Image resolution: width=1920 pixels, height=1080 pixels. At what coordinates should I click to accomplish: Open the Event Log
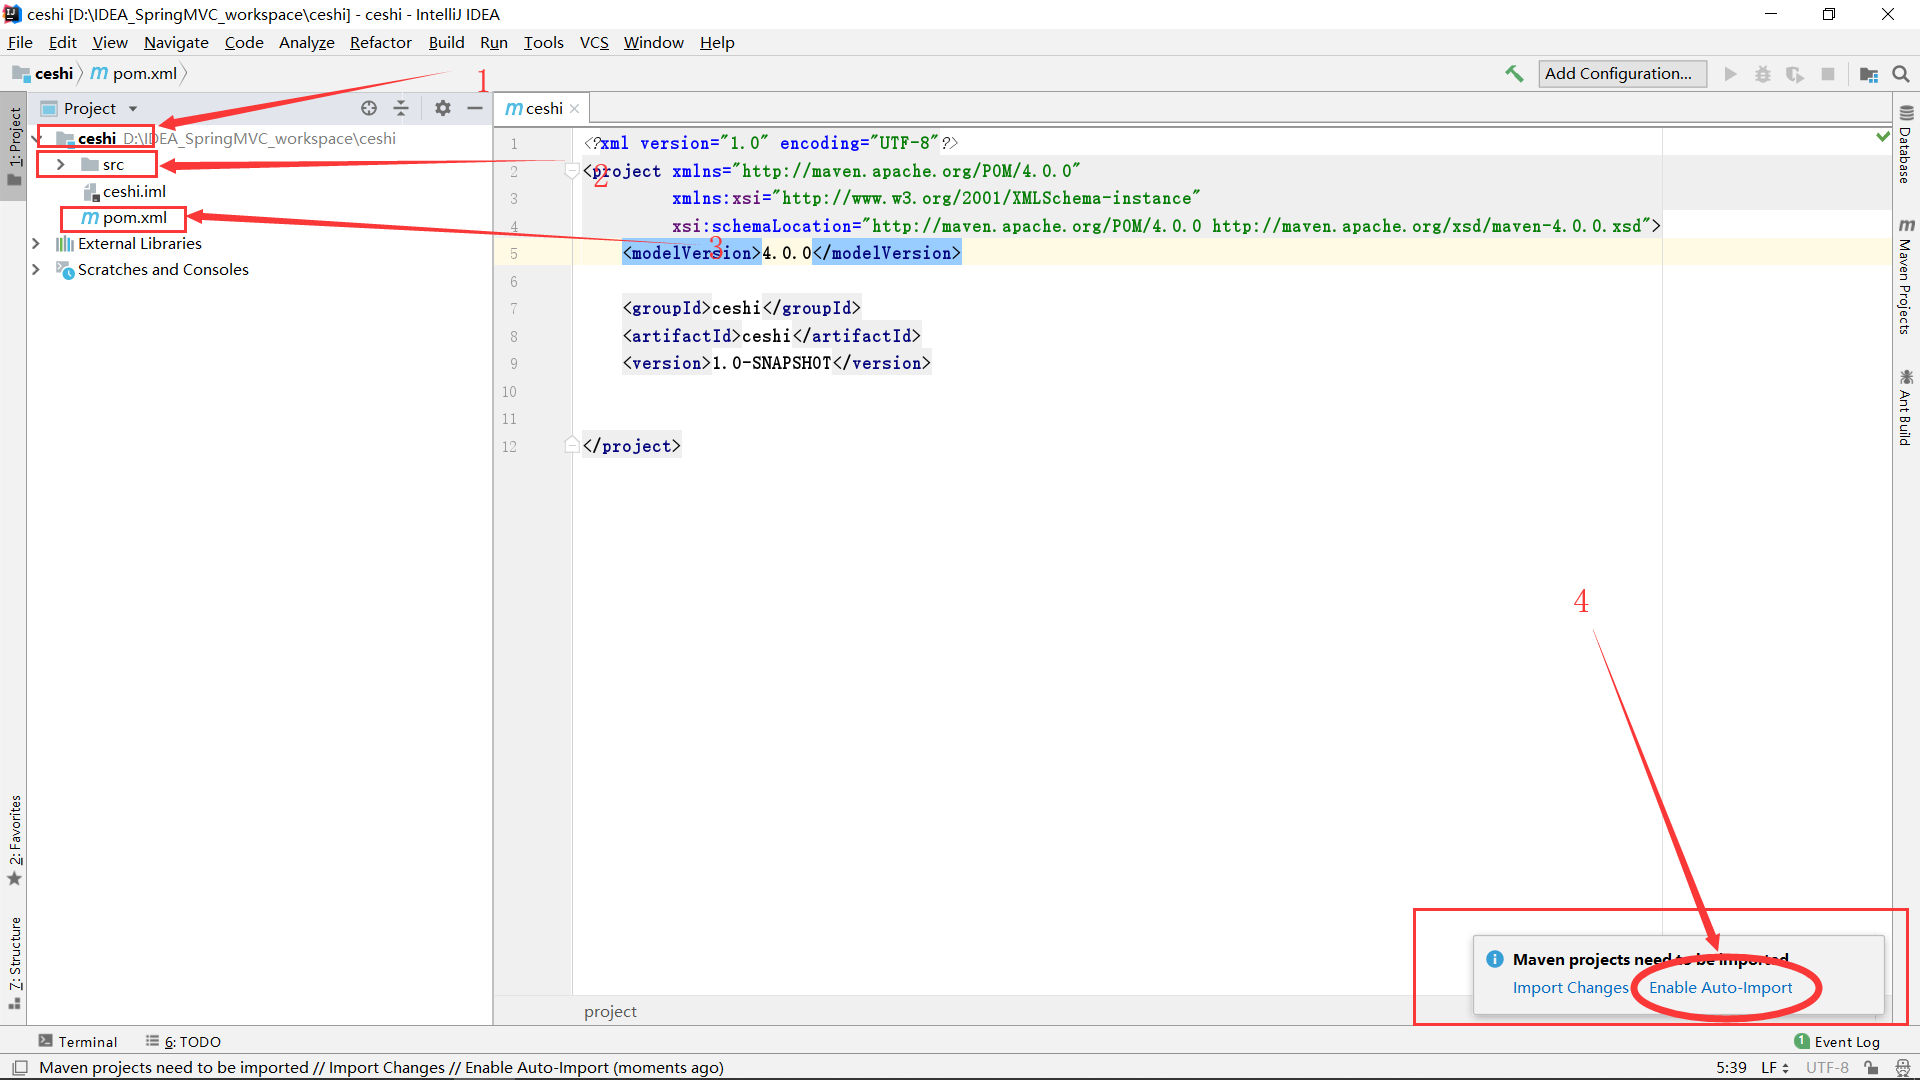pyautogui.click(x=1837, y=1042)
